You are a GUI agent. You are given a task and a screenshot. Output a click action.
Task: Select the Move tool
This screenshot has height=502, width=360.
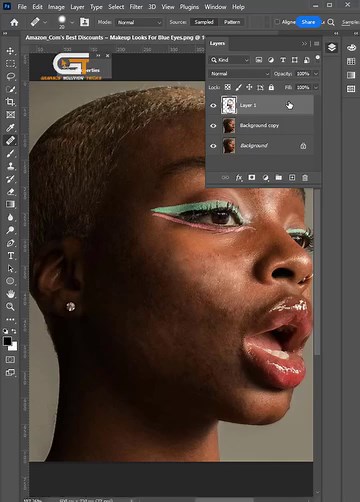click(x=10, y=51)
